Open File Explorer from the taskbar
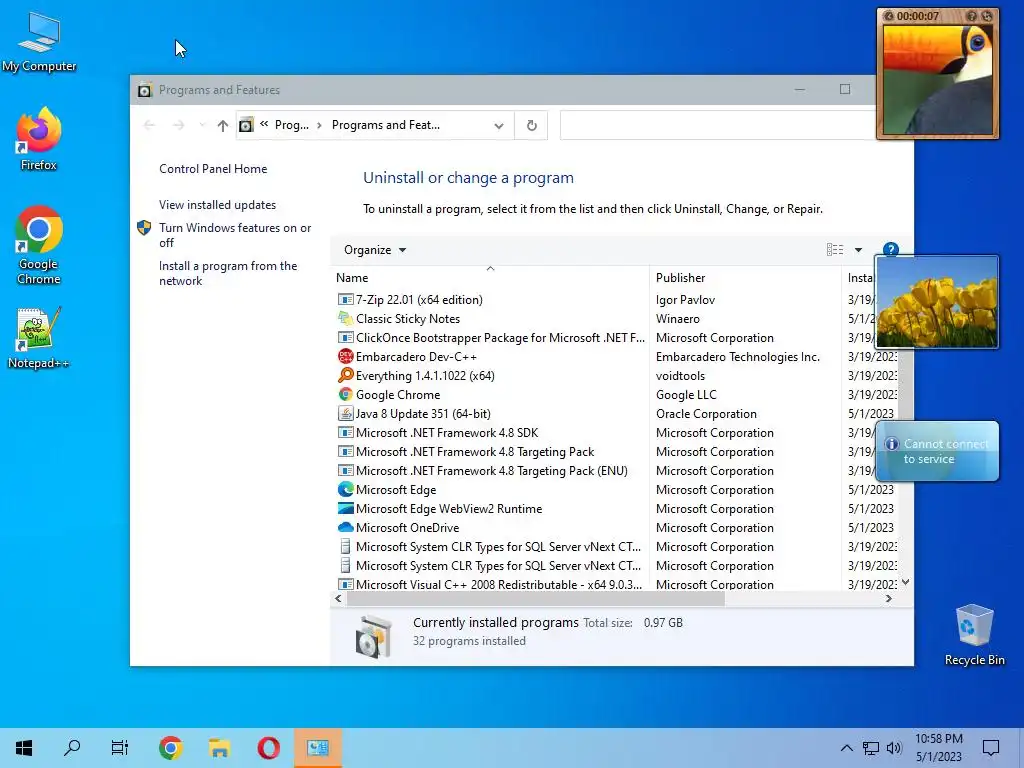 point(219,748)
